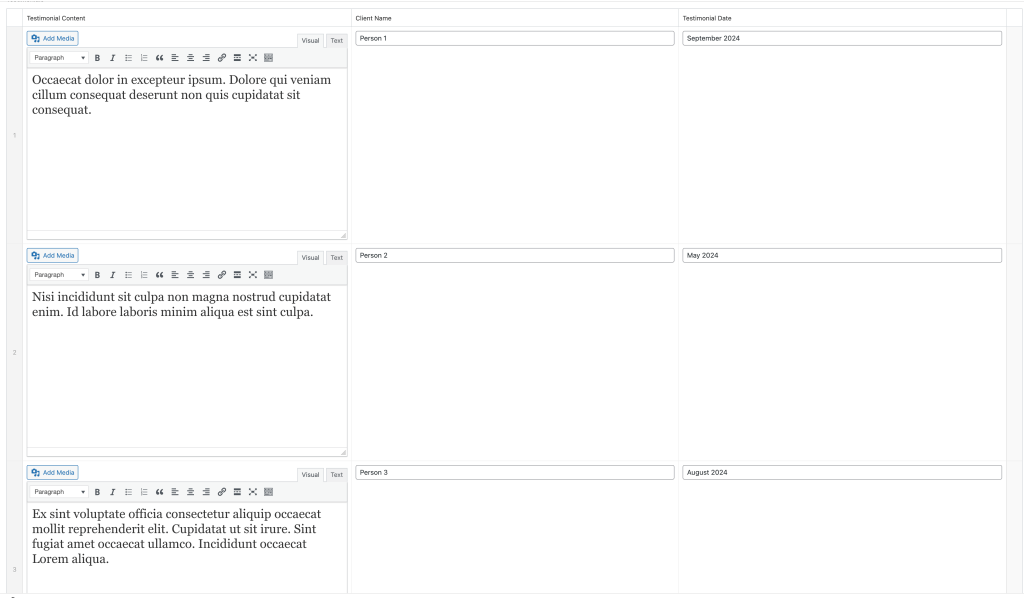Open fullscreen mode for Person 1 testimonial editor

pyautogui.click(x=253, y=58)
